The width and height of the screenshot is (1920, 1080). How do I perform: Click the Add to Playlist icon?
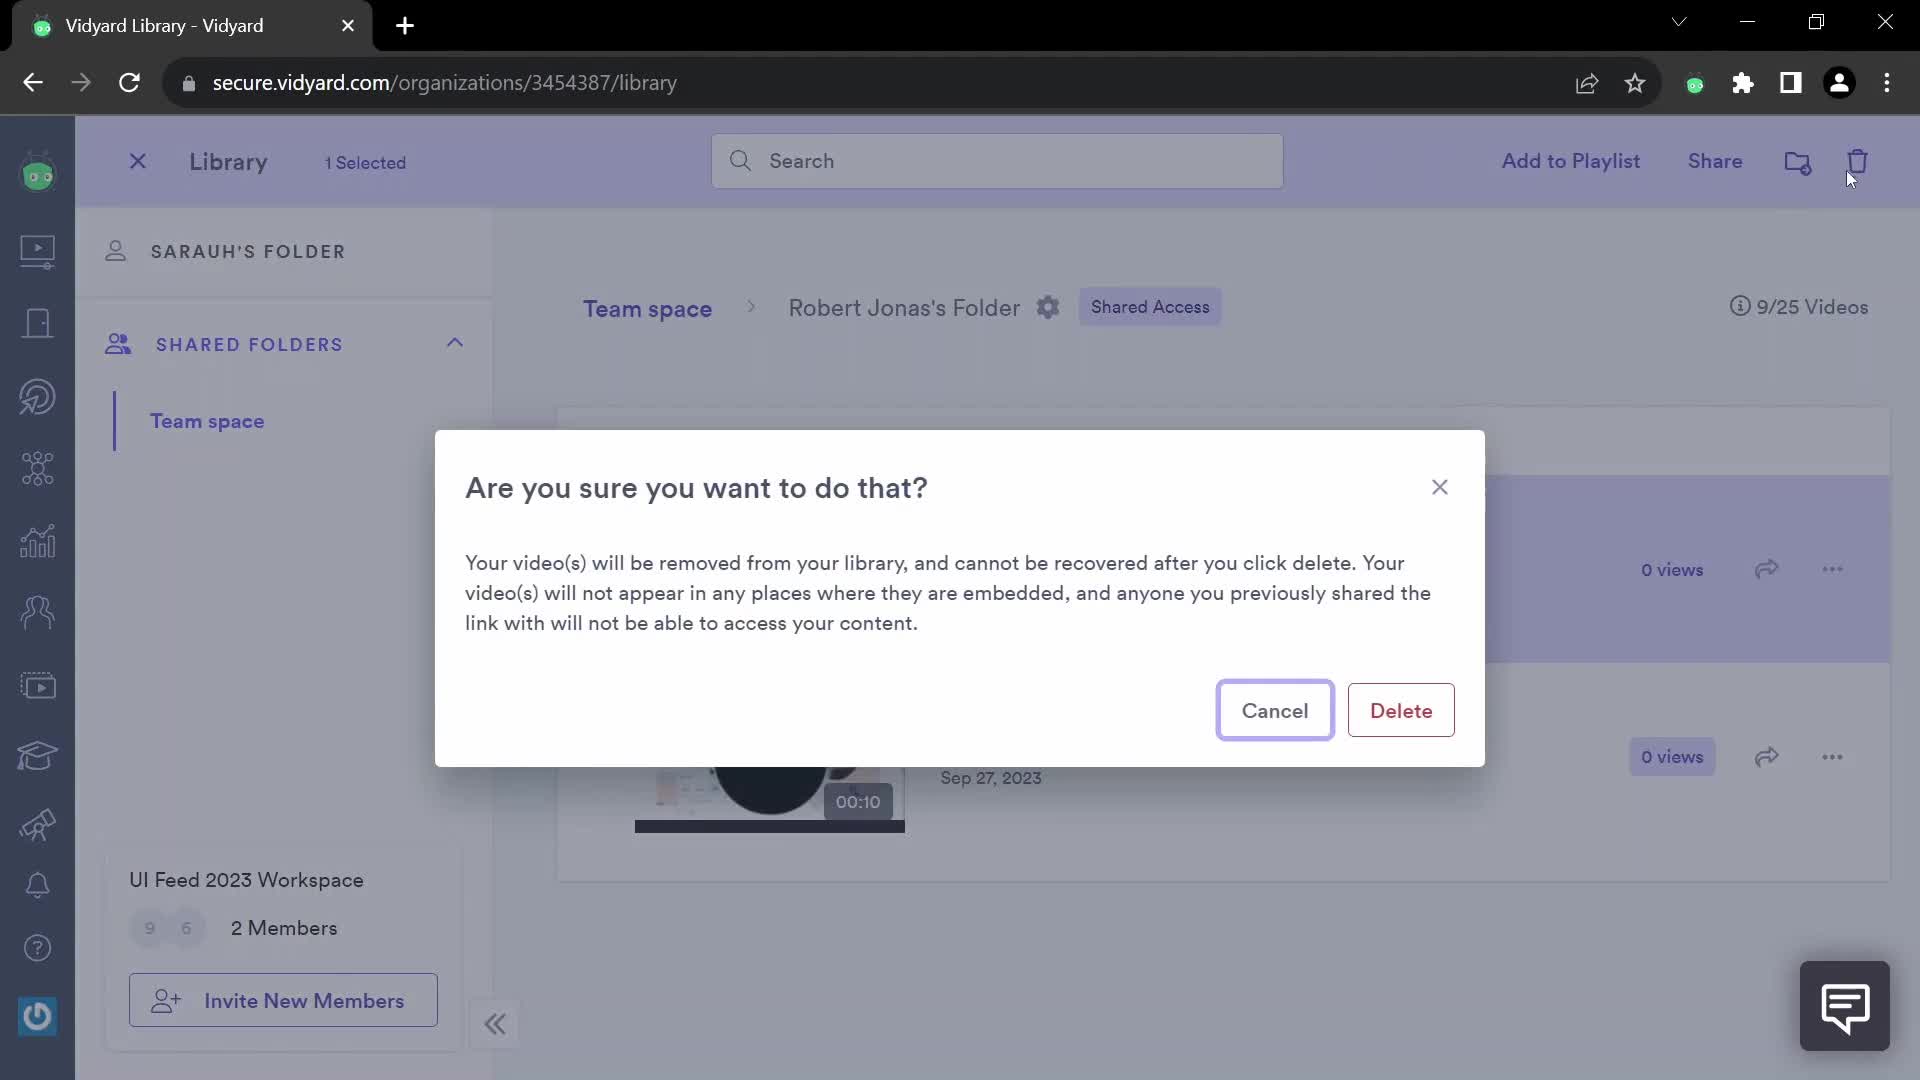tap(1572, 160)
